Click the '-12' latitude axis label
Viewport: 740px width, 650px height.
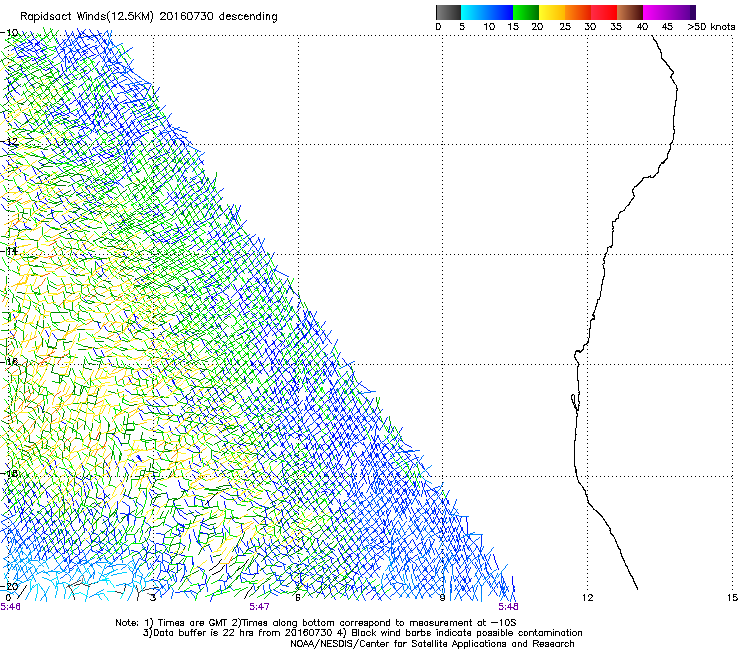click(x=9, y=141)
